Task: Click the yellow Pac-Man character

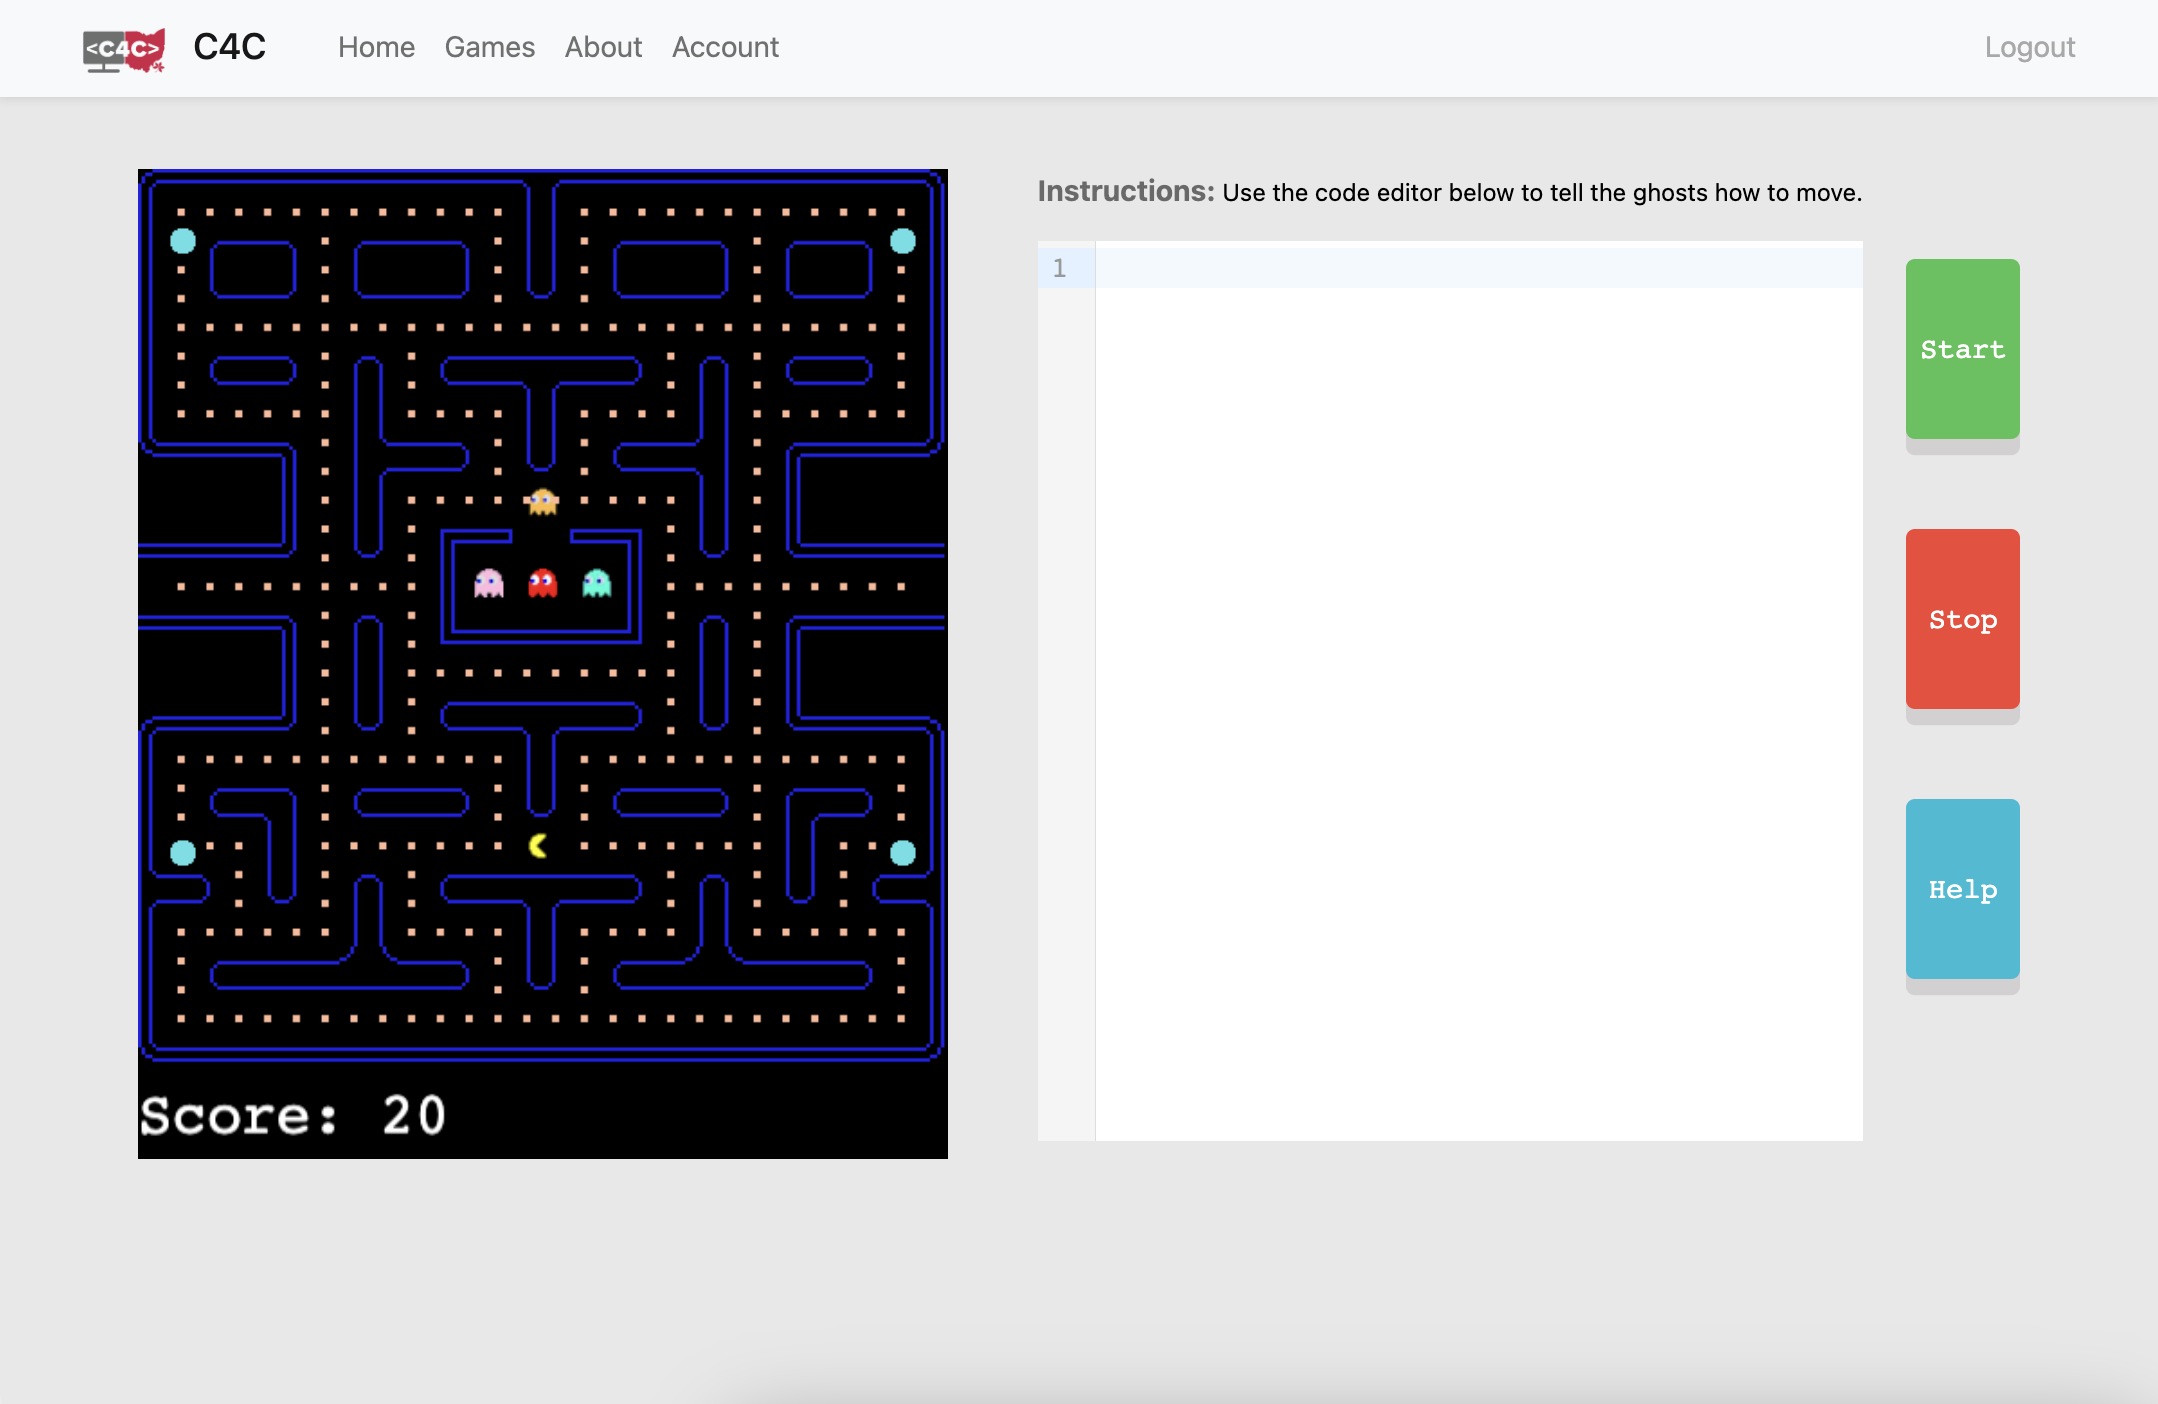Action: coord(538,846)
